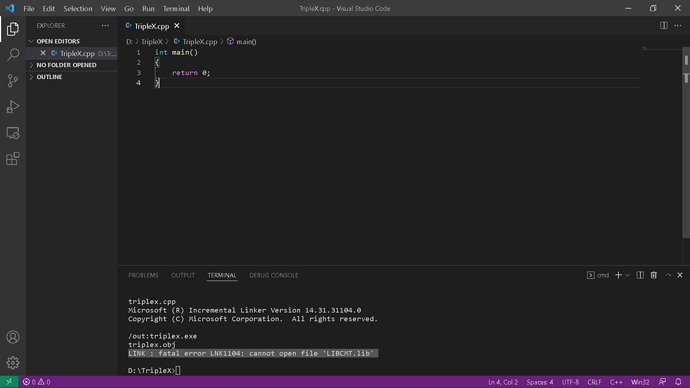This screenshot has width=690, height=388.
Task: Select Win32 configuration in status bar
Action: [640, 382]
